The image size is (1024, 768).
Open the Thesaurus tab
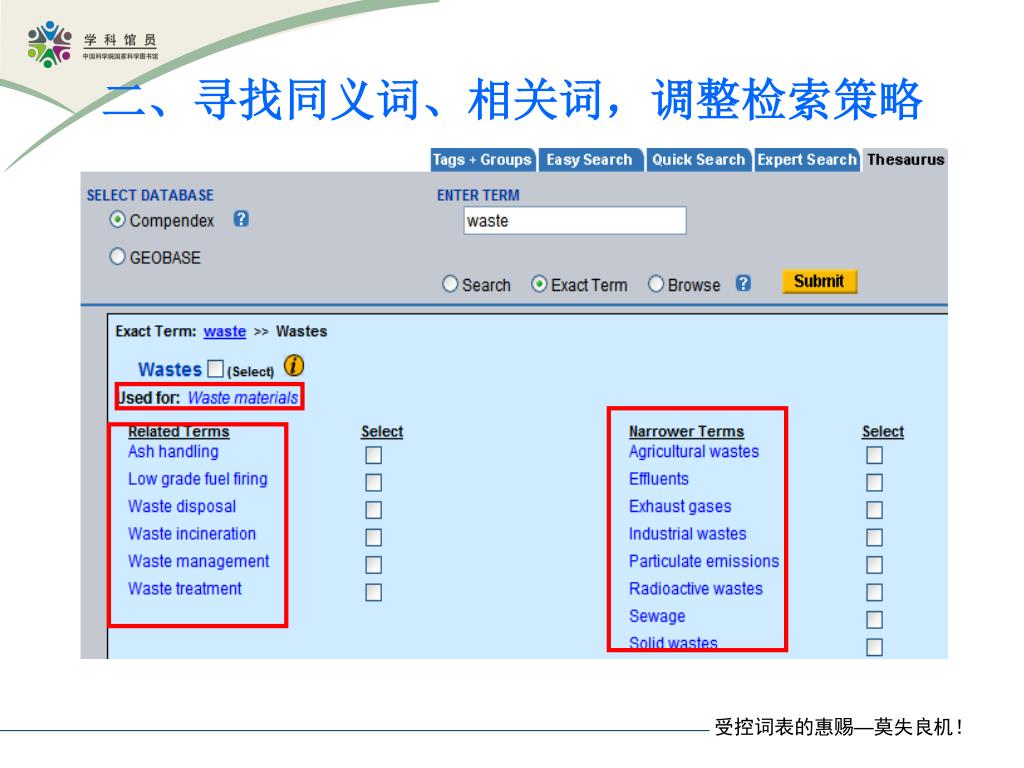905,160
